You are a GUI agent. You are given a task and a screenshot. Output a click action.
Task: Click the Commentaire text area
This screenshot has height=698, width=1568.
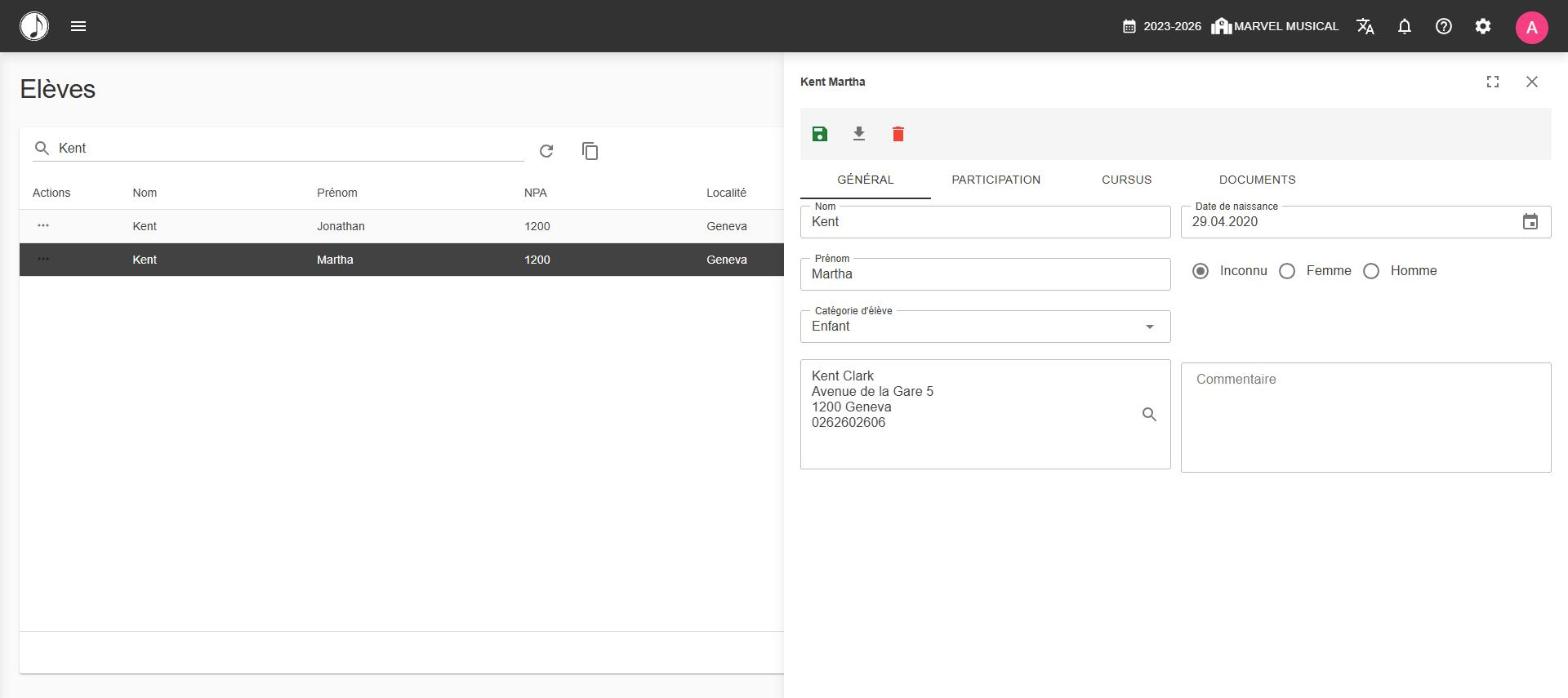pos(1366,417)
